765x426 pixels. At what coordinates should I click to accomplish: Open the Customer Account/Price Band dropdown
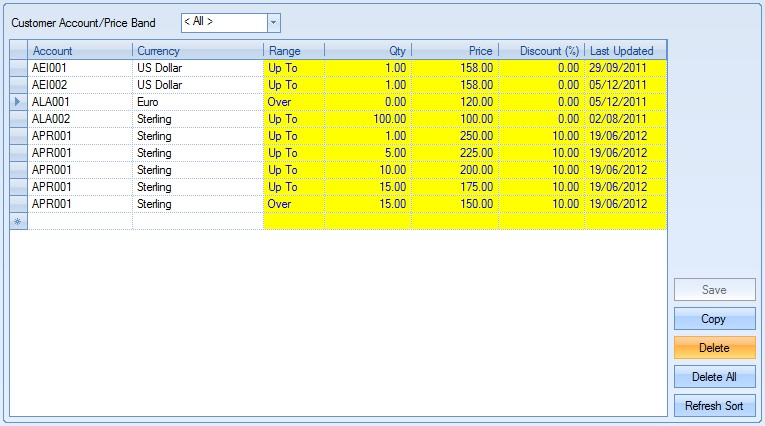coord(274,22)
